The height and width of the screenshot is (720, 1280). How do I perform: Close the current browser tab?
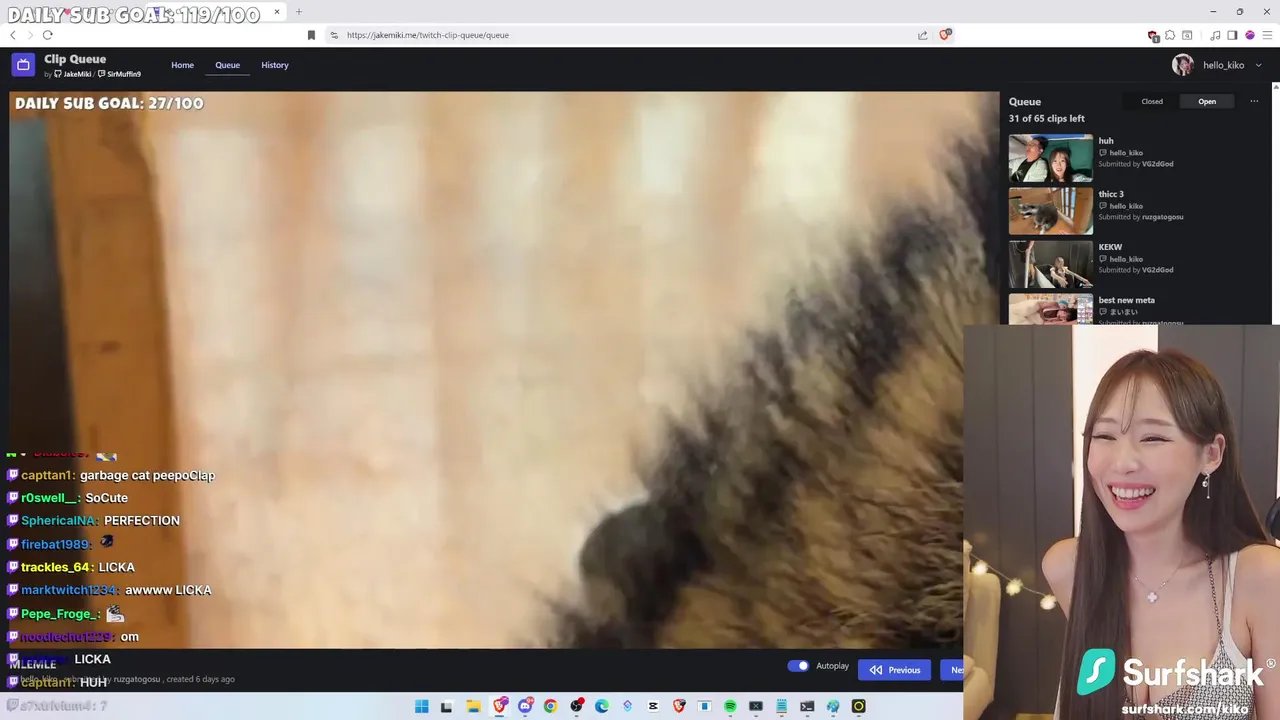[277, 12]
